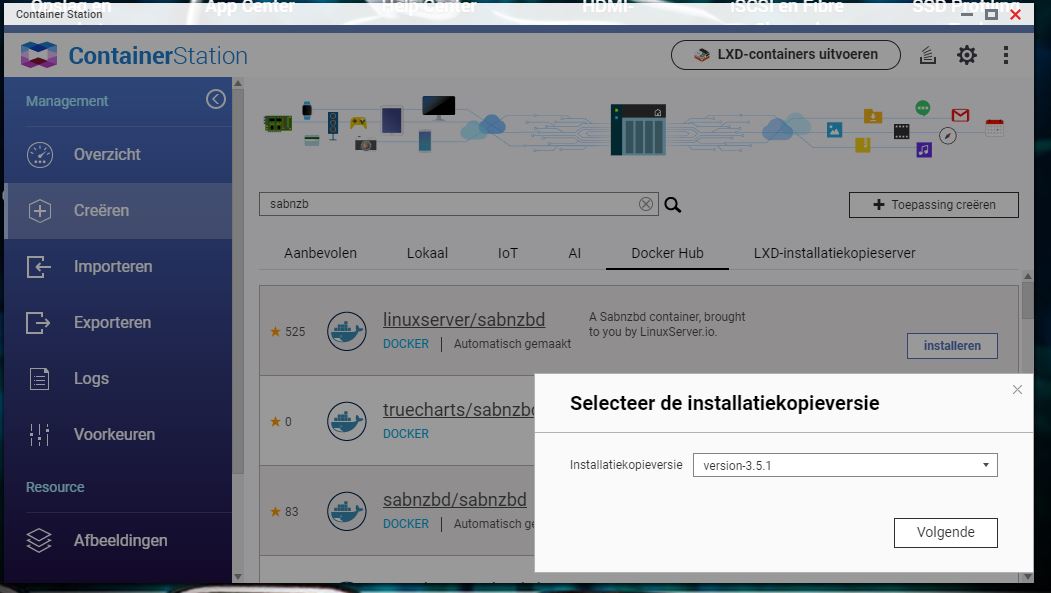Screen dimensions: 1051x593
Task: Select the Afbeeldingen layers icon
Action: coord(38,540)
